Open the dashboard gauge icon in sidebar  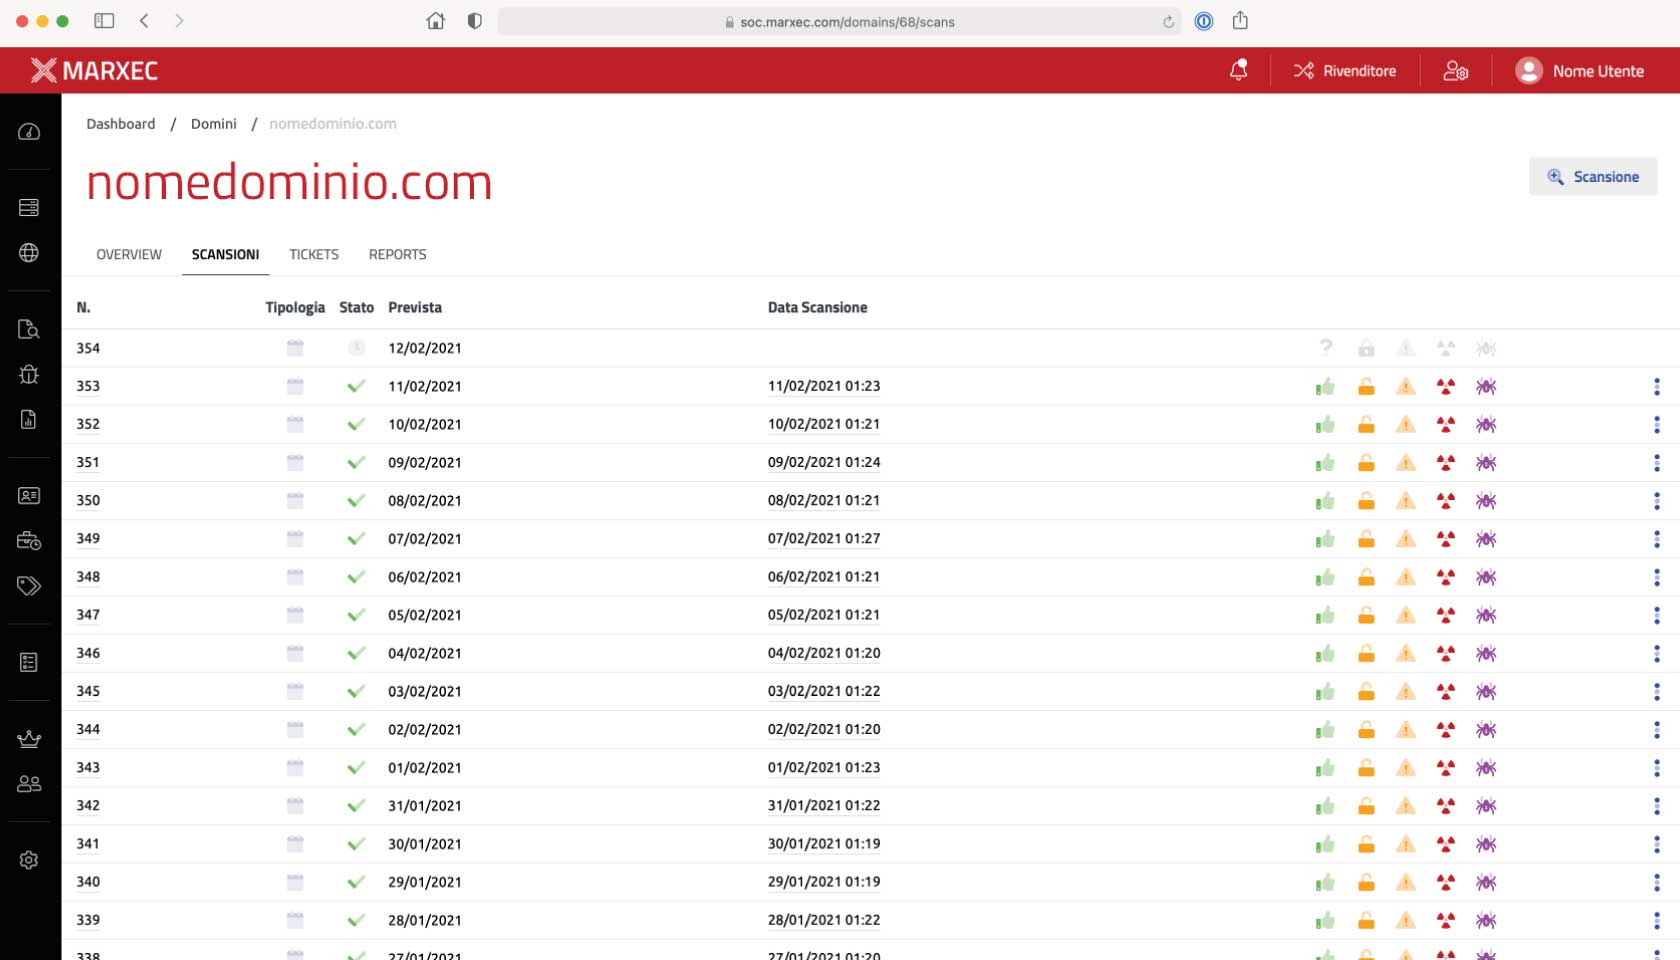pos(29,132)
